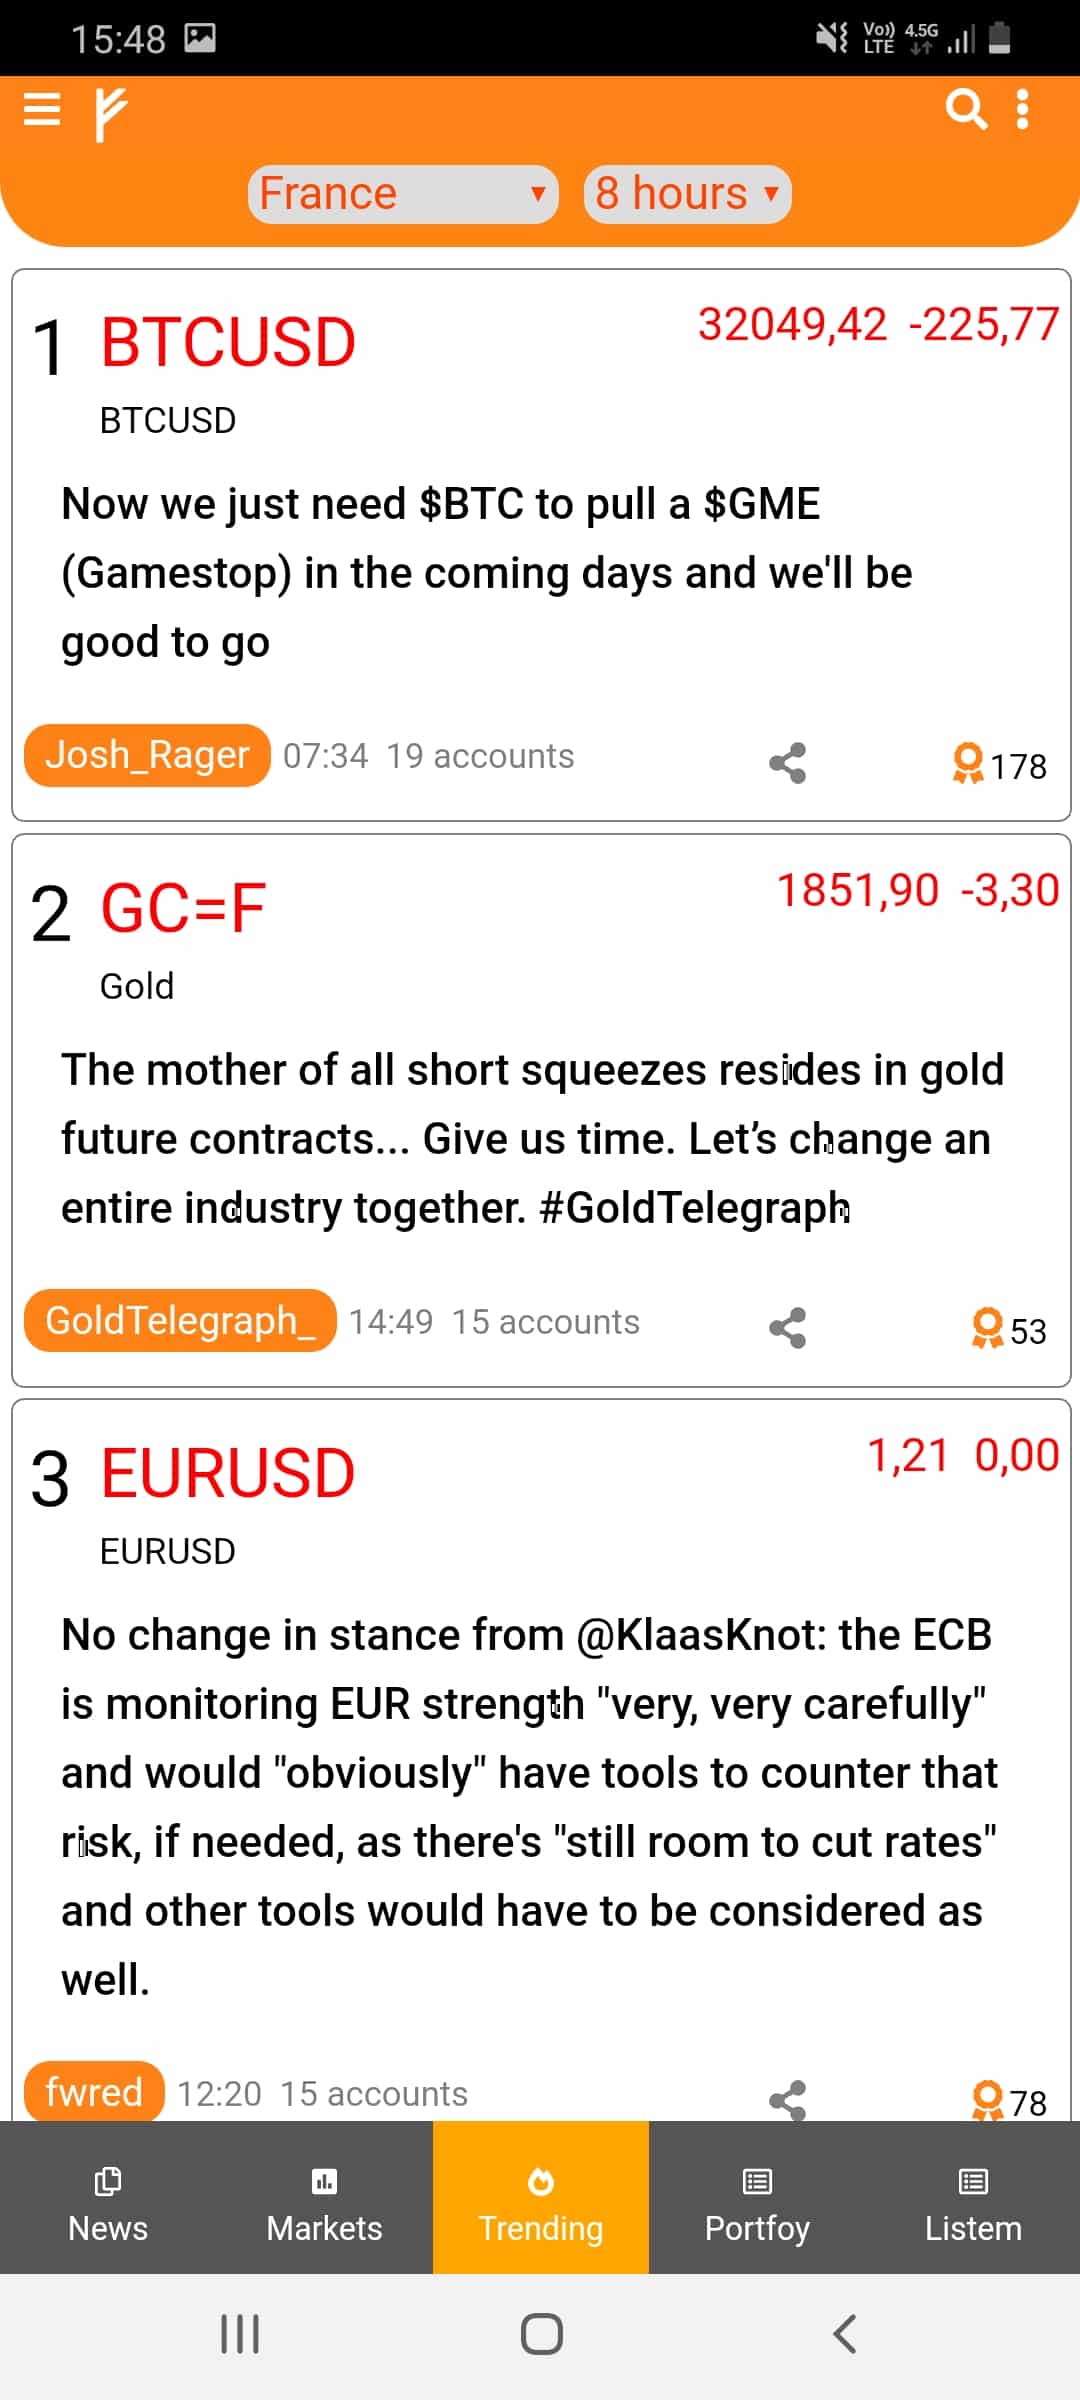This screenshot has width=1080, height=2400.
Task: Open the BTCUSD ticker title
Action: click(x=228, y=342)
